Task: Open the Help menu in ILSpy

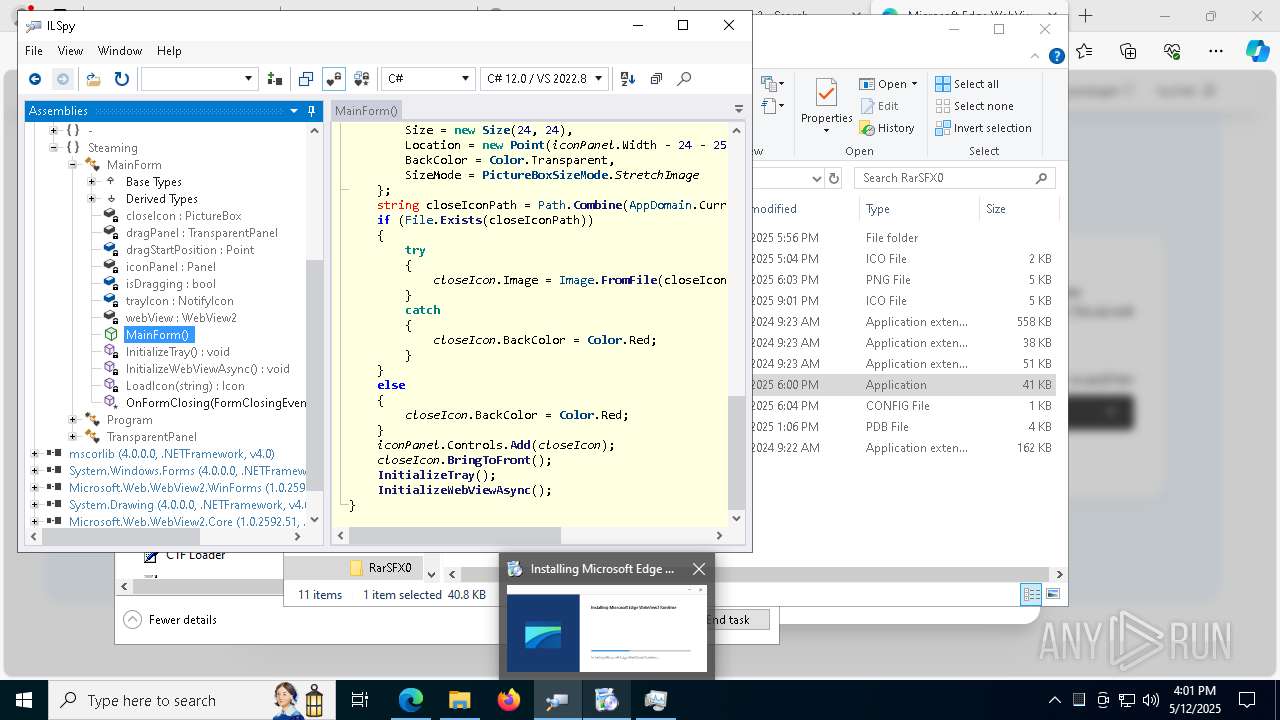Action: click(x=169, y=50)
